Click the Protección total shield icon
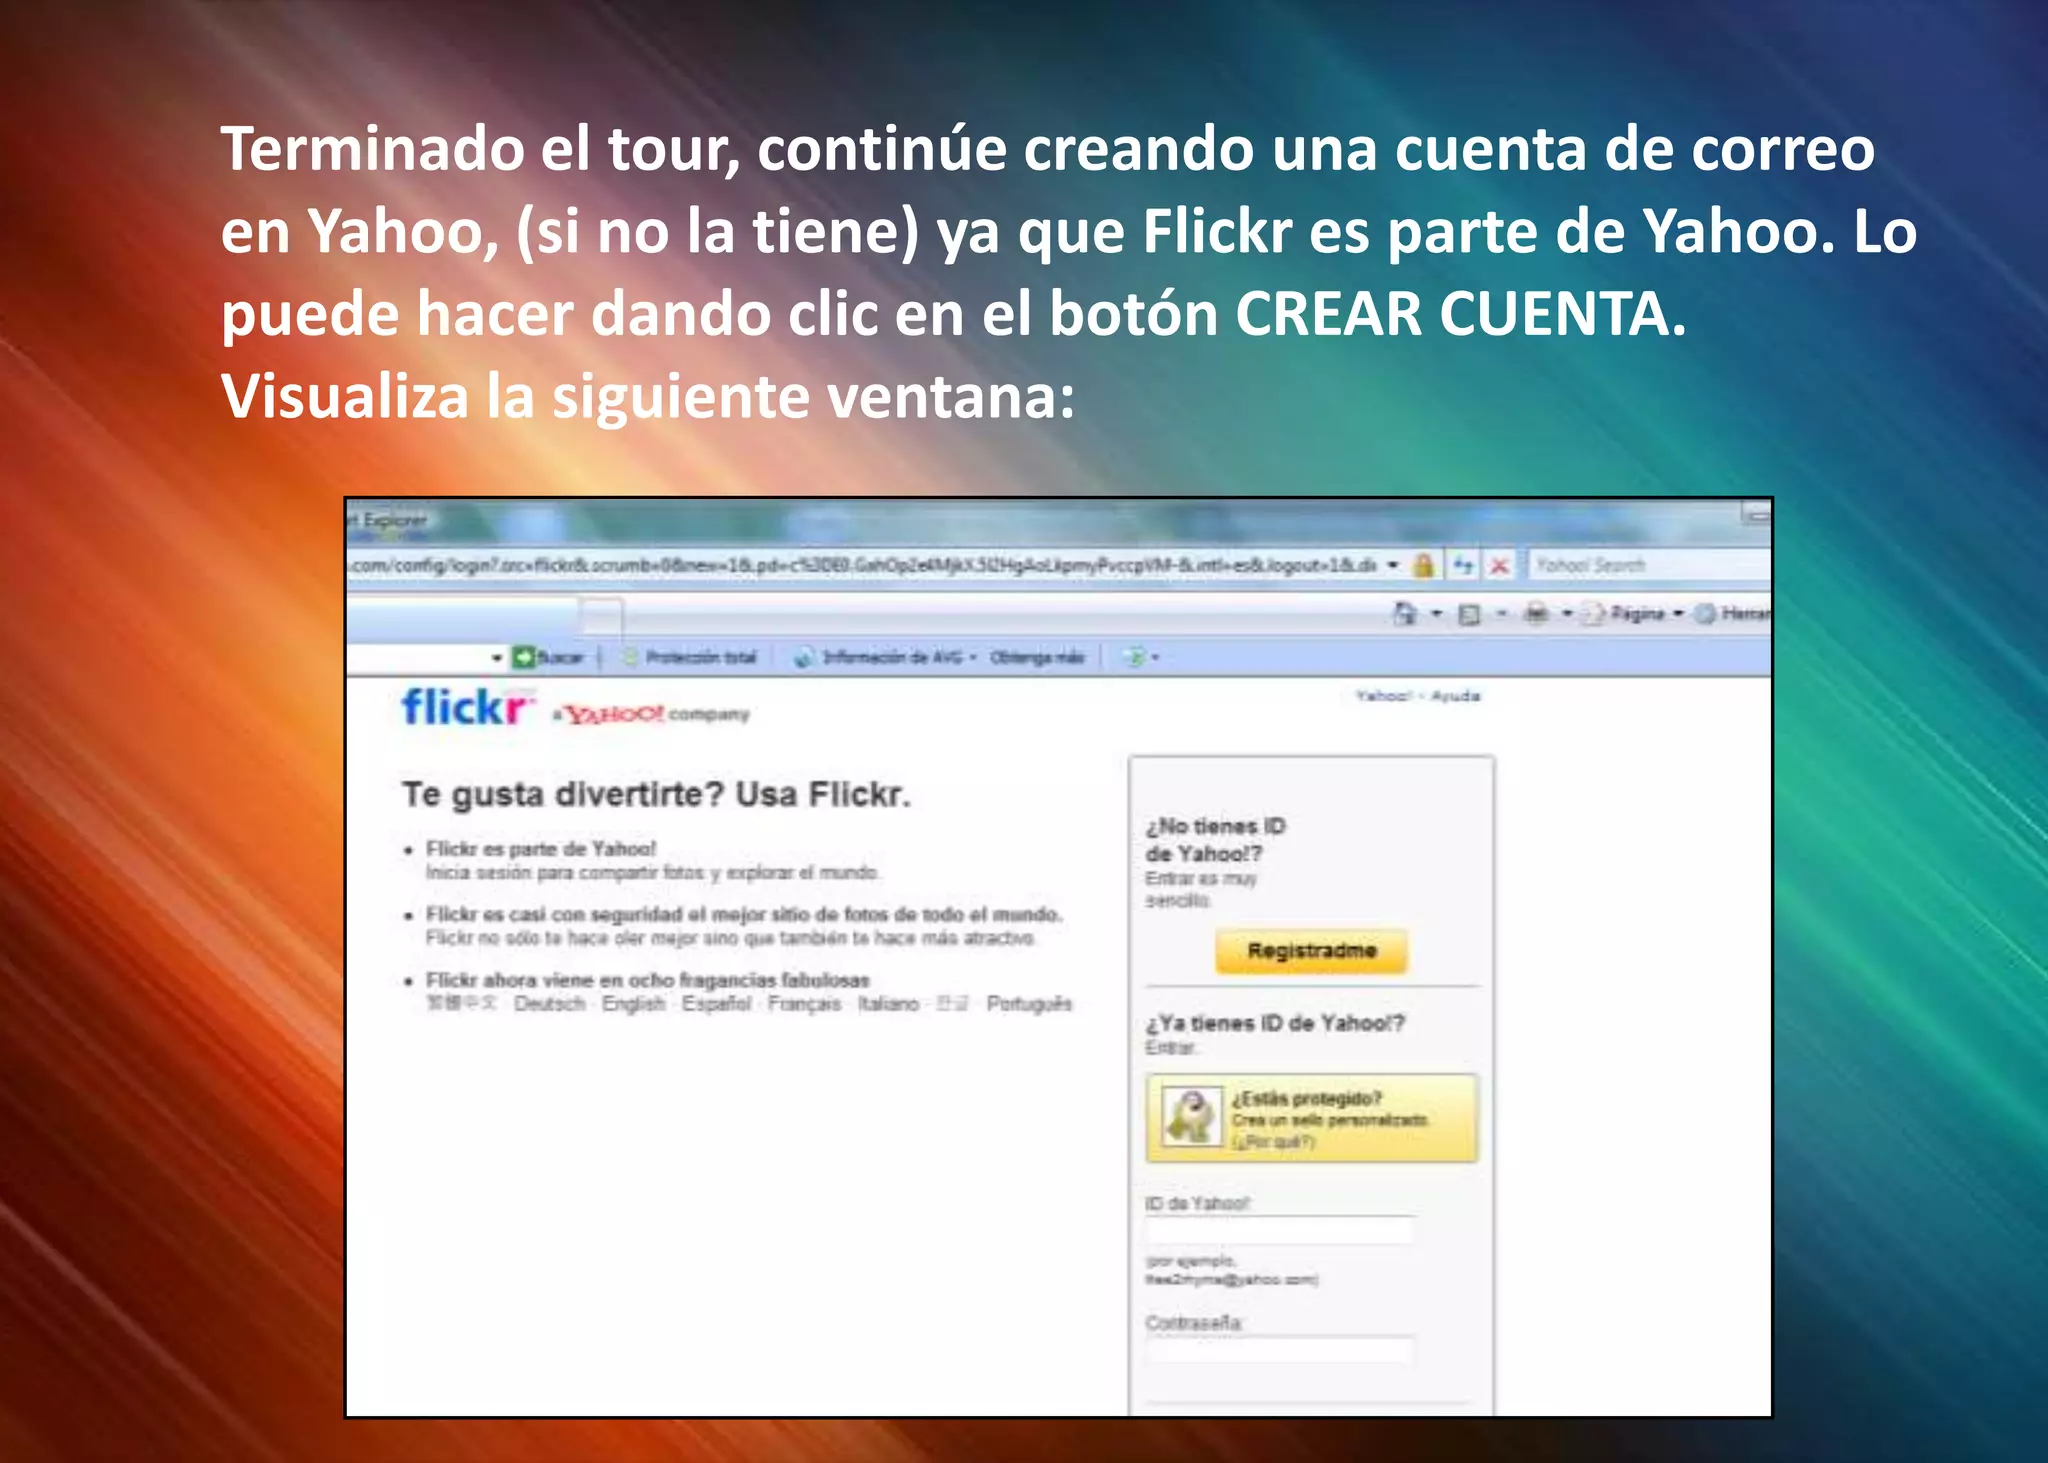The width and height of the screenshot is (2048, 1463). (x=630, y=657)
